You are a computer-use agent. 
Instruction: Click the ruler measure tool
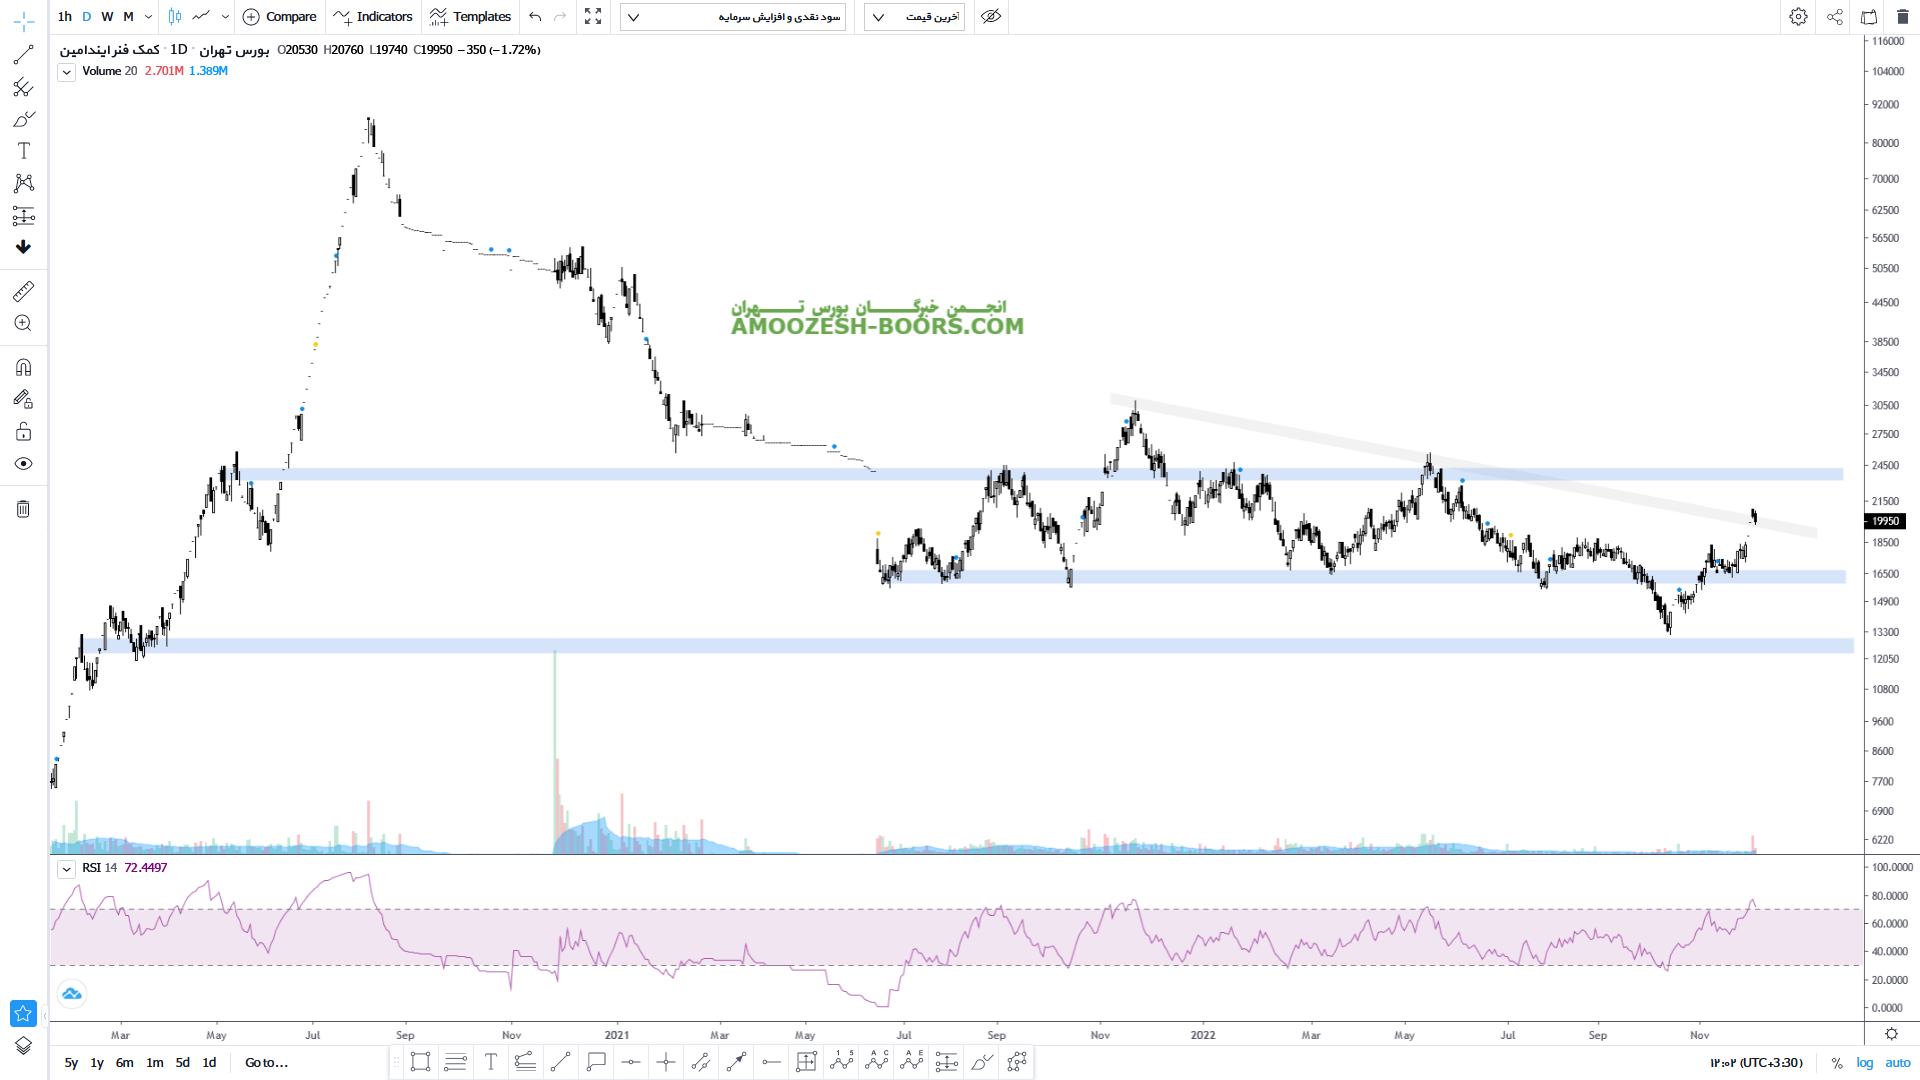(23, 291)
